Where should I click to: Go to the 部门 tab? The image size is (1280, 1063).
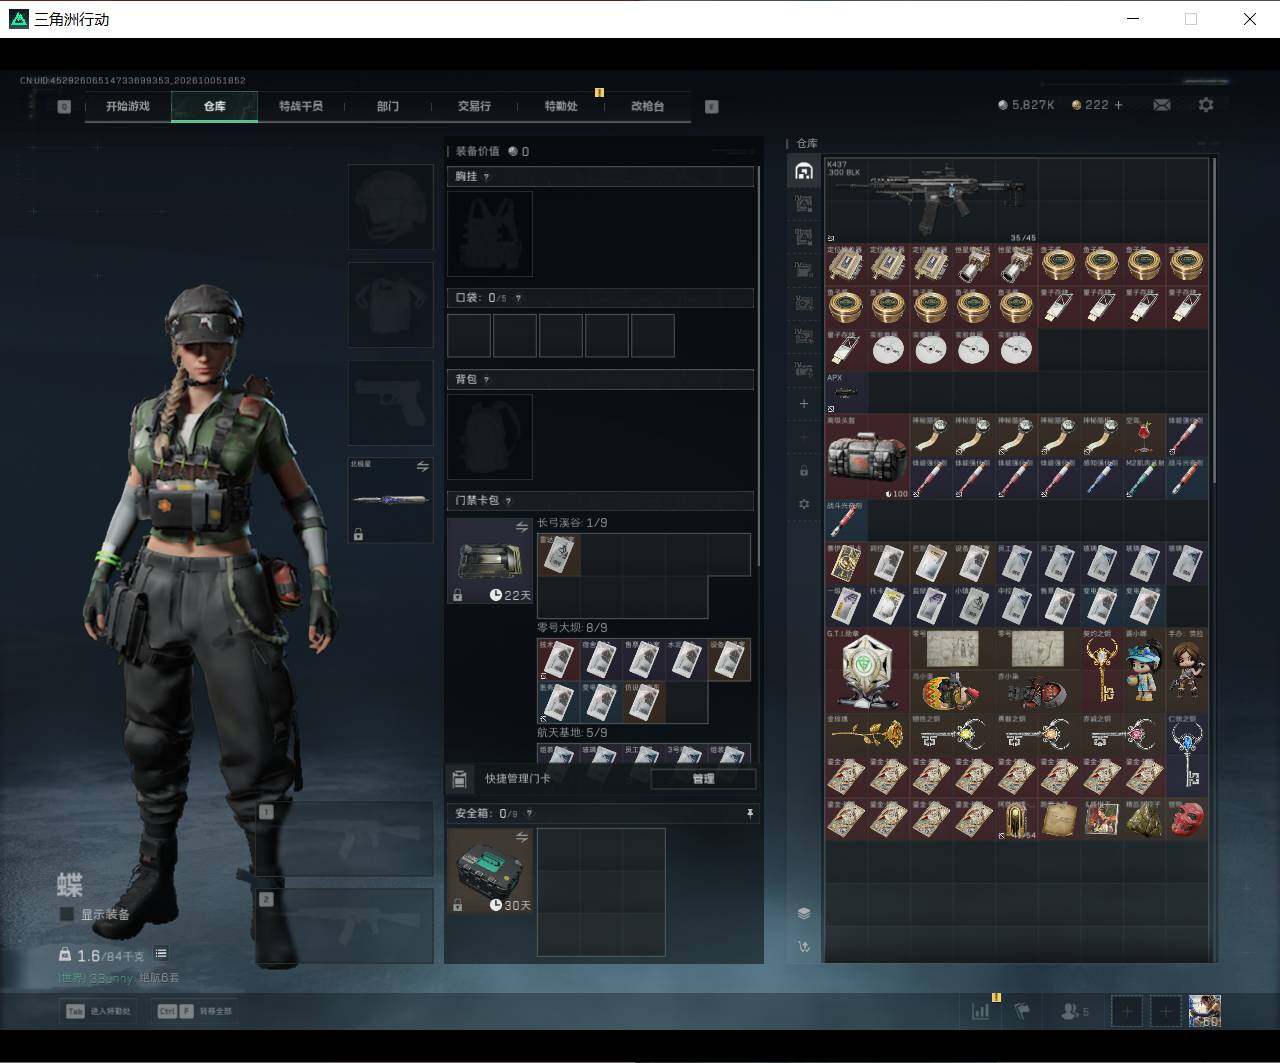coord(388,106)
